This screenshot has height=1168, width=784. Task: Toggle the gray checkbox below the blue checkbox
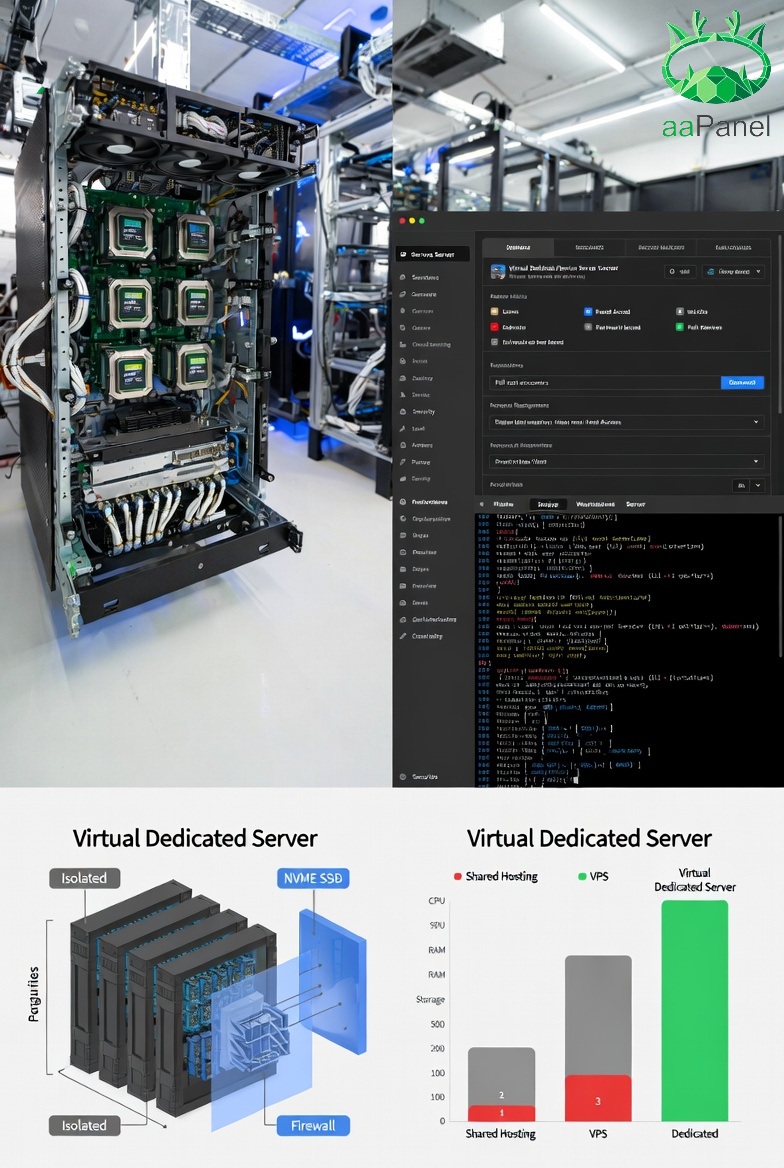588,327
